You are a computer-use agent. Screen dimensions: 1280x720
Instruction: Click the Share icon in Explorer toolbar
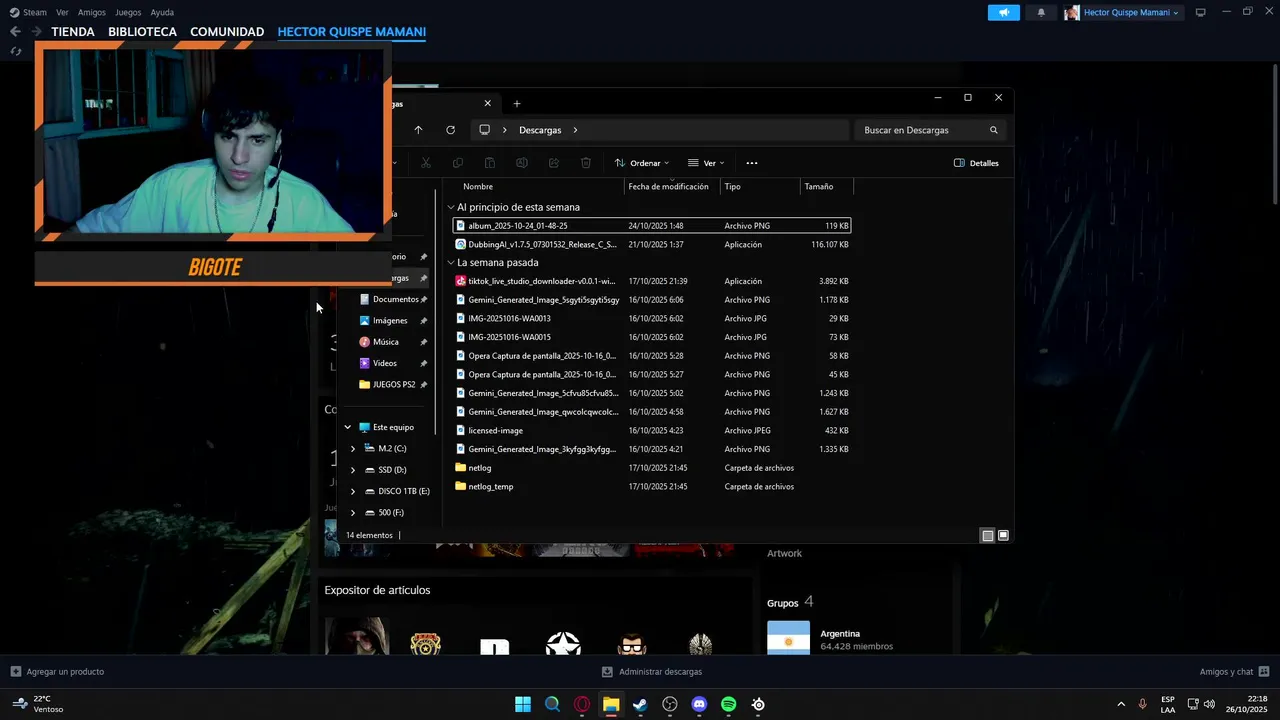[554, 163]
